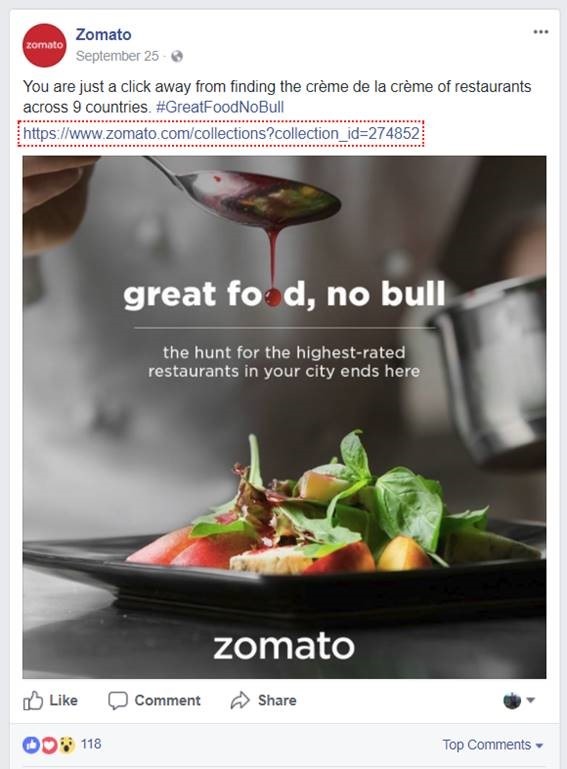Open the great food no bull image
This screenshot has height=769, width=567.
[284, 417]
